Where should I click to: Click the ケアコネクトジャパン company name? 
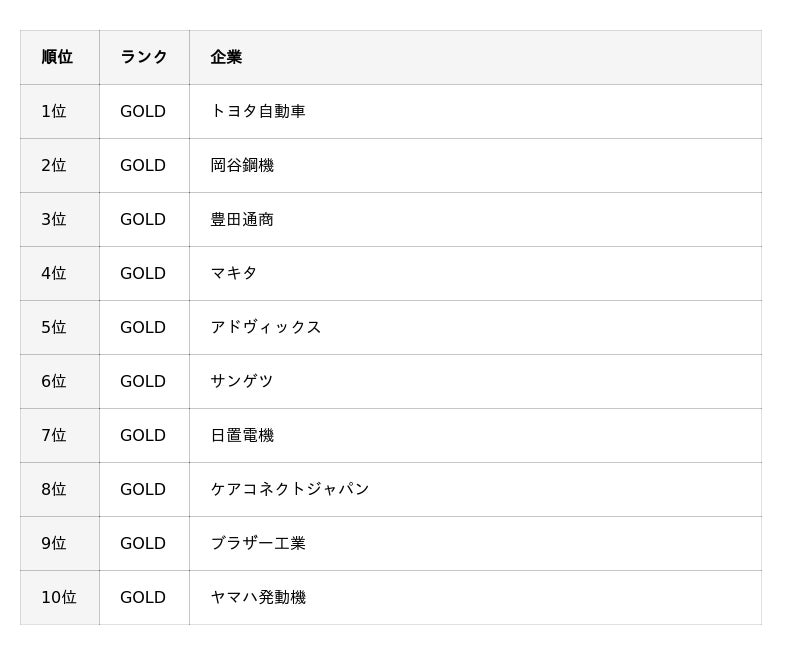[x=290, y=489]
